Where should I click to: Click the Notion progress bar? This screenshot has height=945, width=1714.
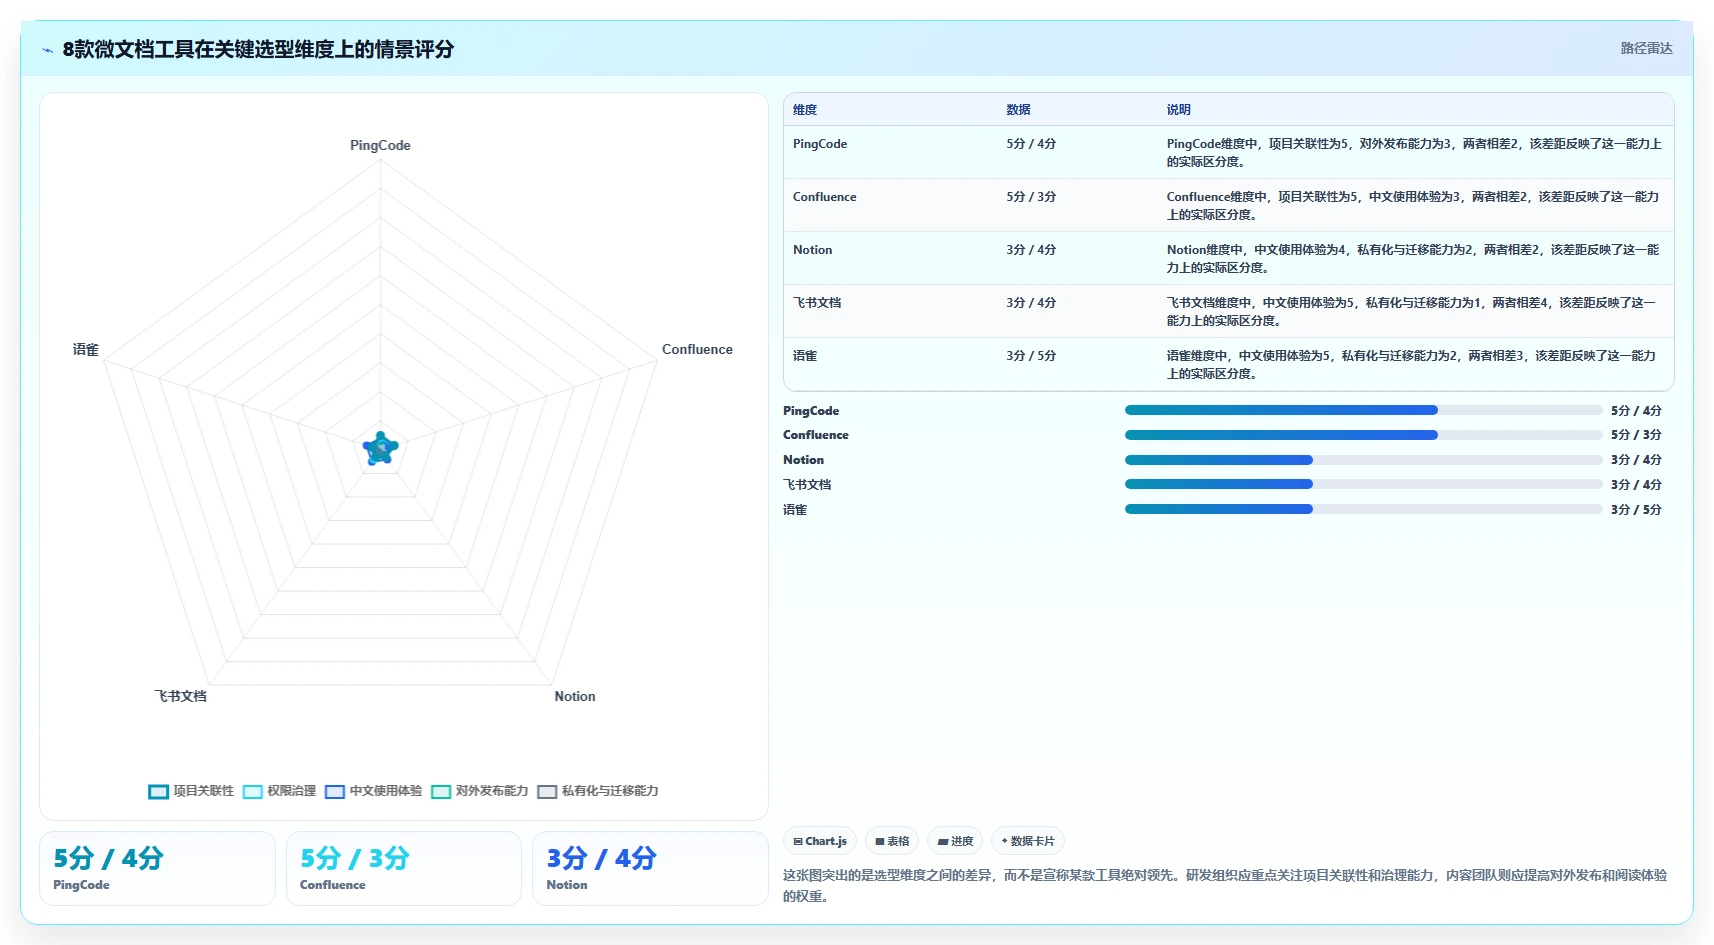(x=1363, y=460)
